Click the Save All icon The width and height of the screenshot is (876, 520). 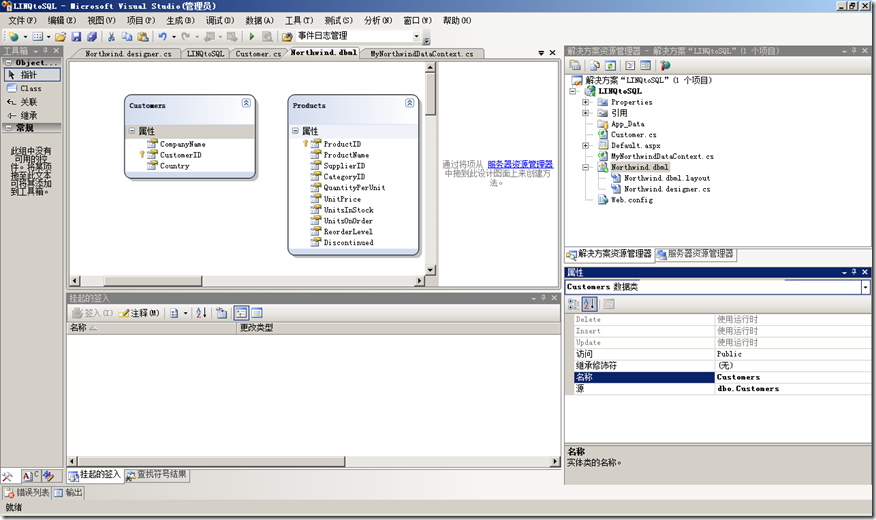tap(92, 37)
